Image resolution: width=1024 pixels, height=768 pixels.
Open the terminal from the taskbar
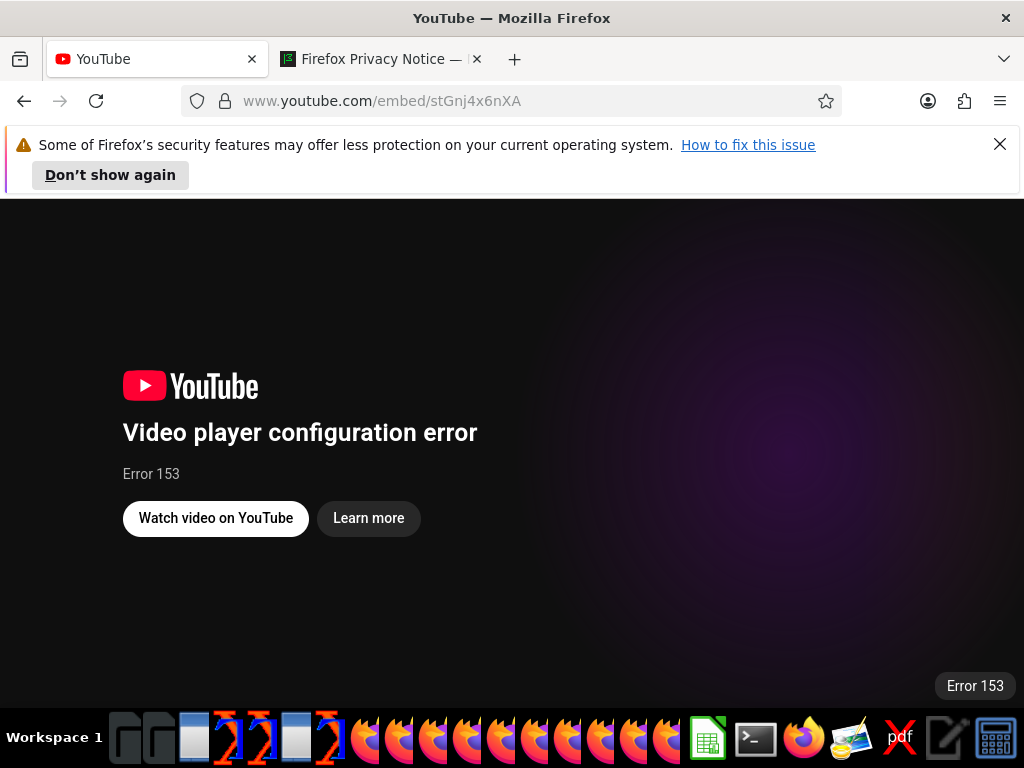pyautogui.click(x=756, y=739)
